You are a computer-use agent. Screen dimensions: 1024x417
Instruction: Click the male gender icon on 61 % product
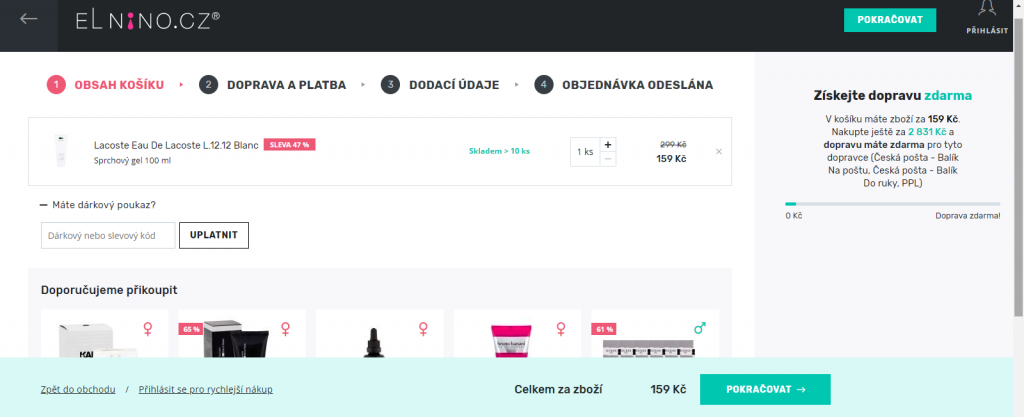pyautogui.click(x=700, y=328)
